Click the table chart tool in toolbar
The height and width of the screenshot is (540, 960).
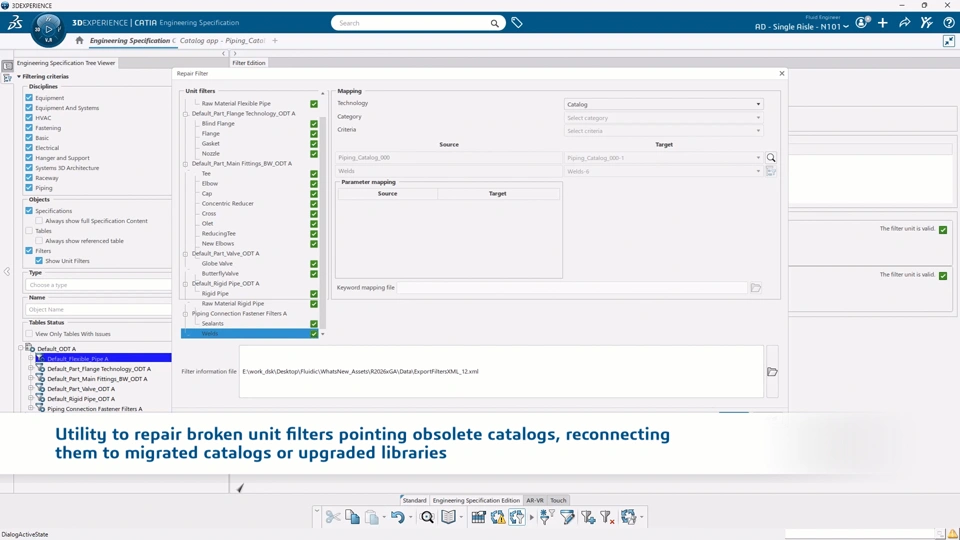(478, 517)
